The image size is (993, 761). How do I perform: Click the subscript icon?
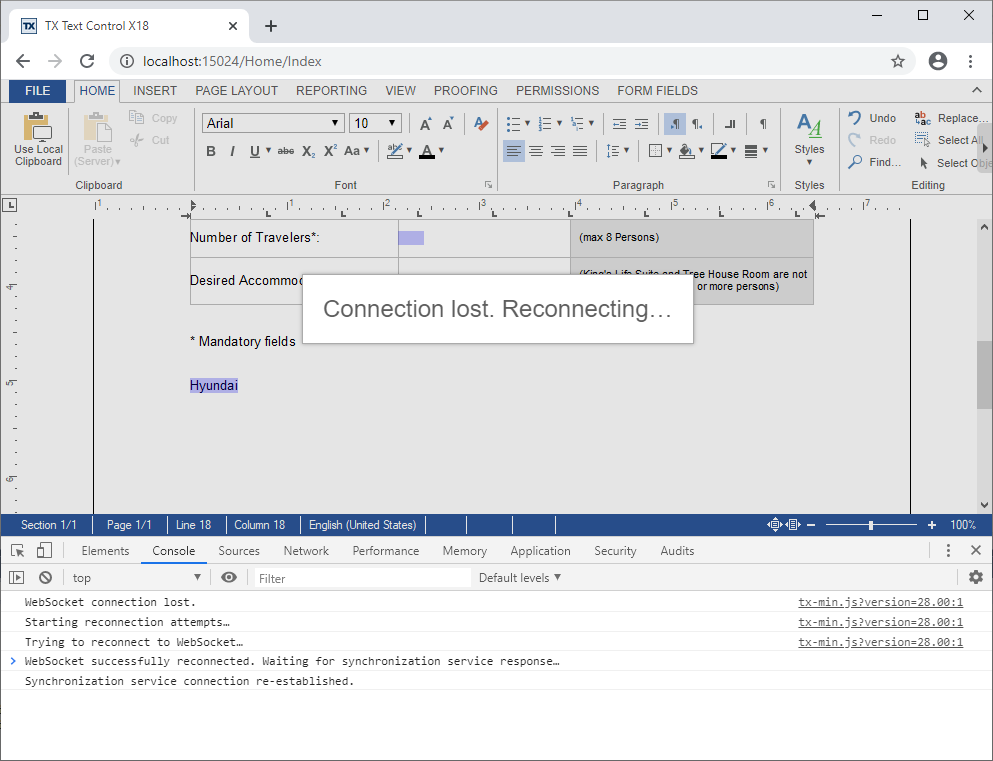[x=308, y=151]
